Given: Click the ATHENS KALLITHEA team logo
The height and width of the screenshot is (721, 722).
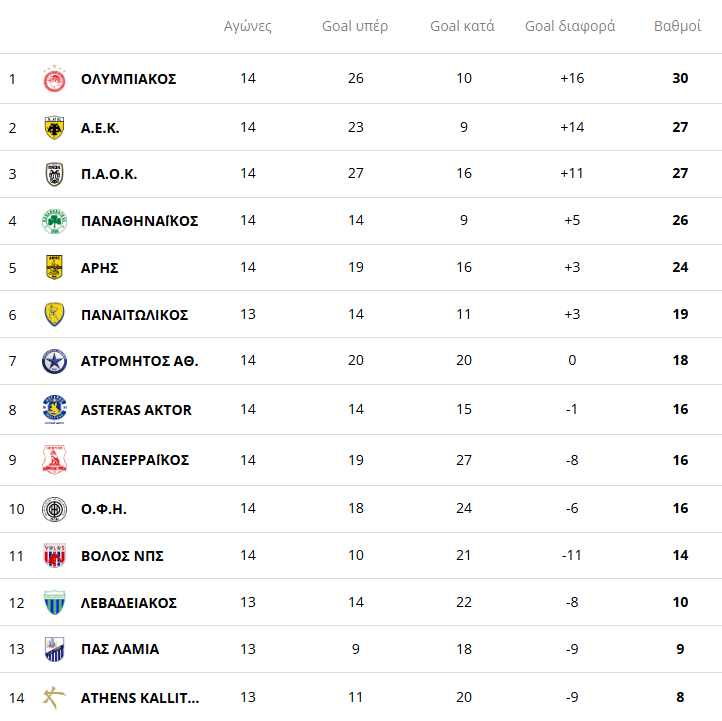Looking at the screenshot, I should (x=54, y=697).
